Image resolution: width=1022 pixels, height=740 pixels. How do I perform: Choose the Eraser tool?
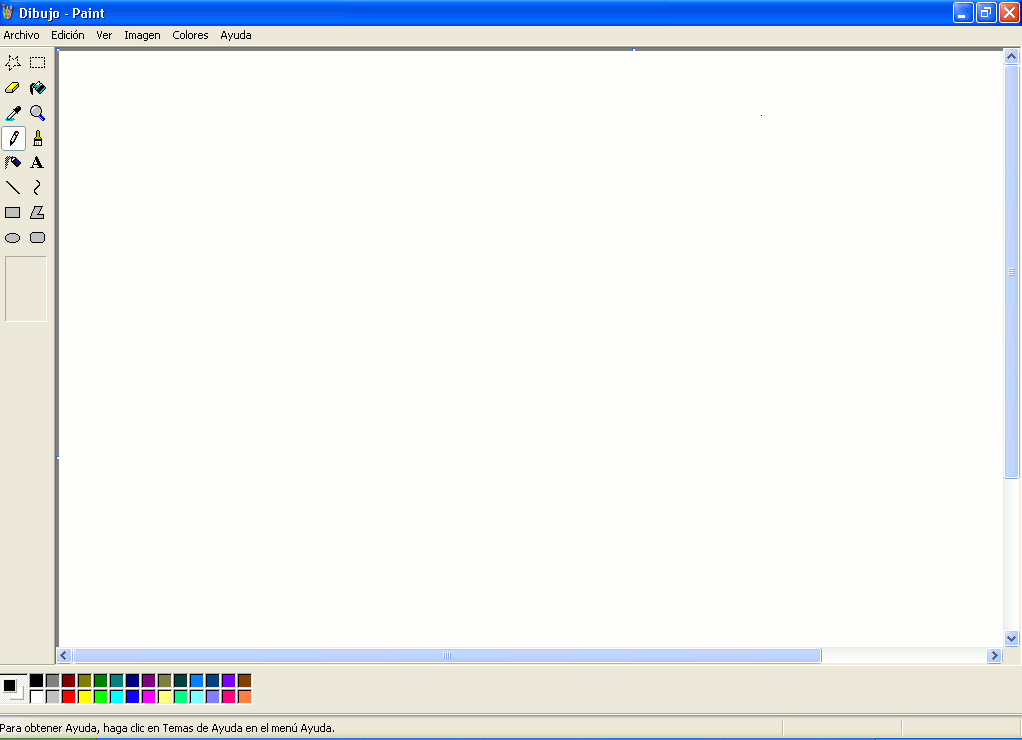(13, 88)
